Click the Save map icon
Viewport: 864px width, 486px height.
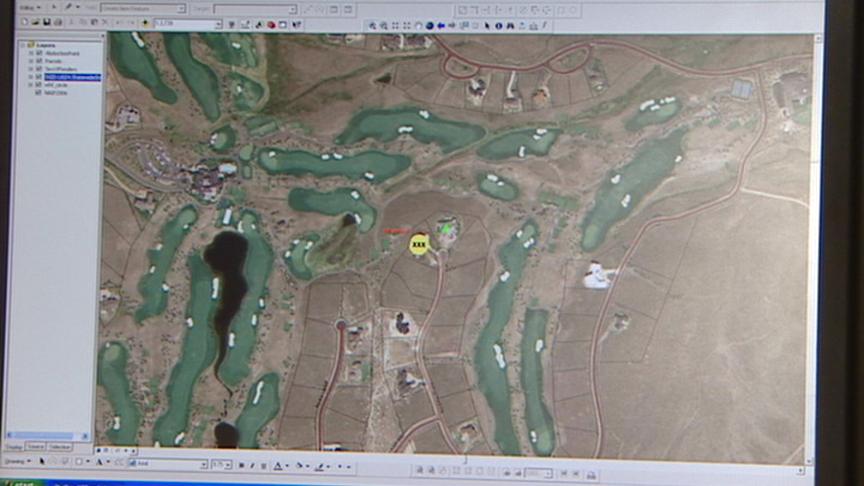tap(47, 22)
